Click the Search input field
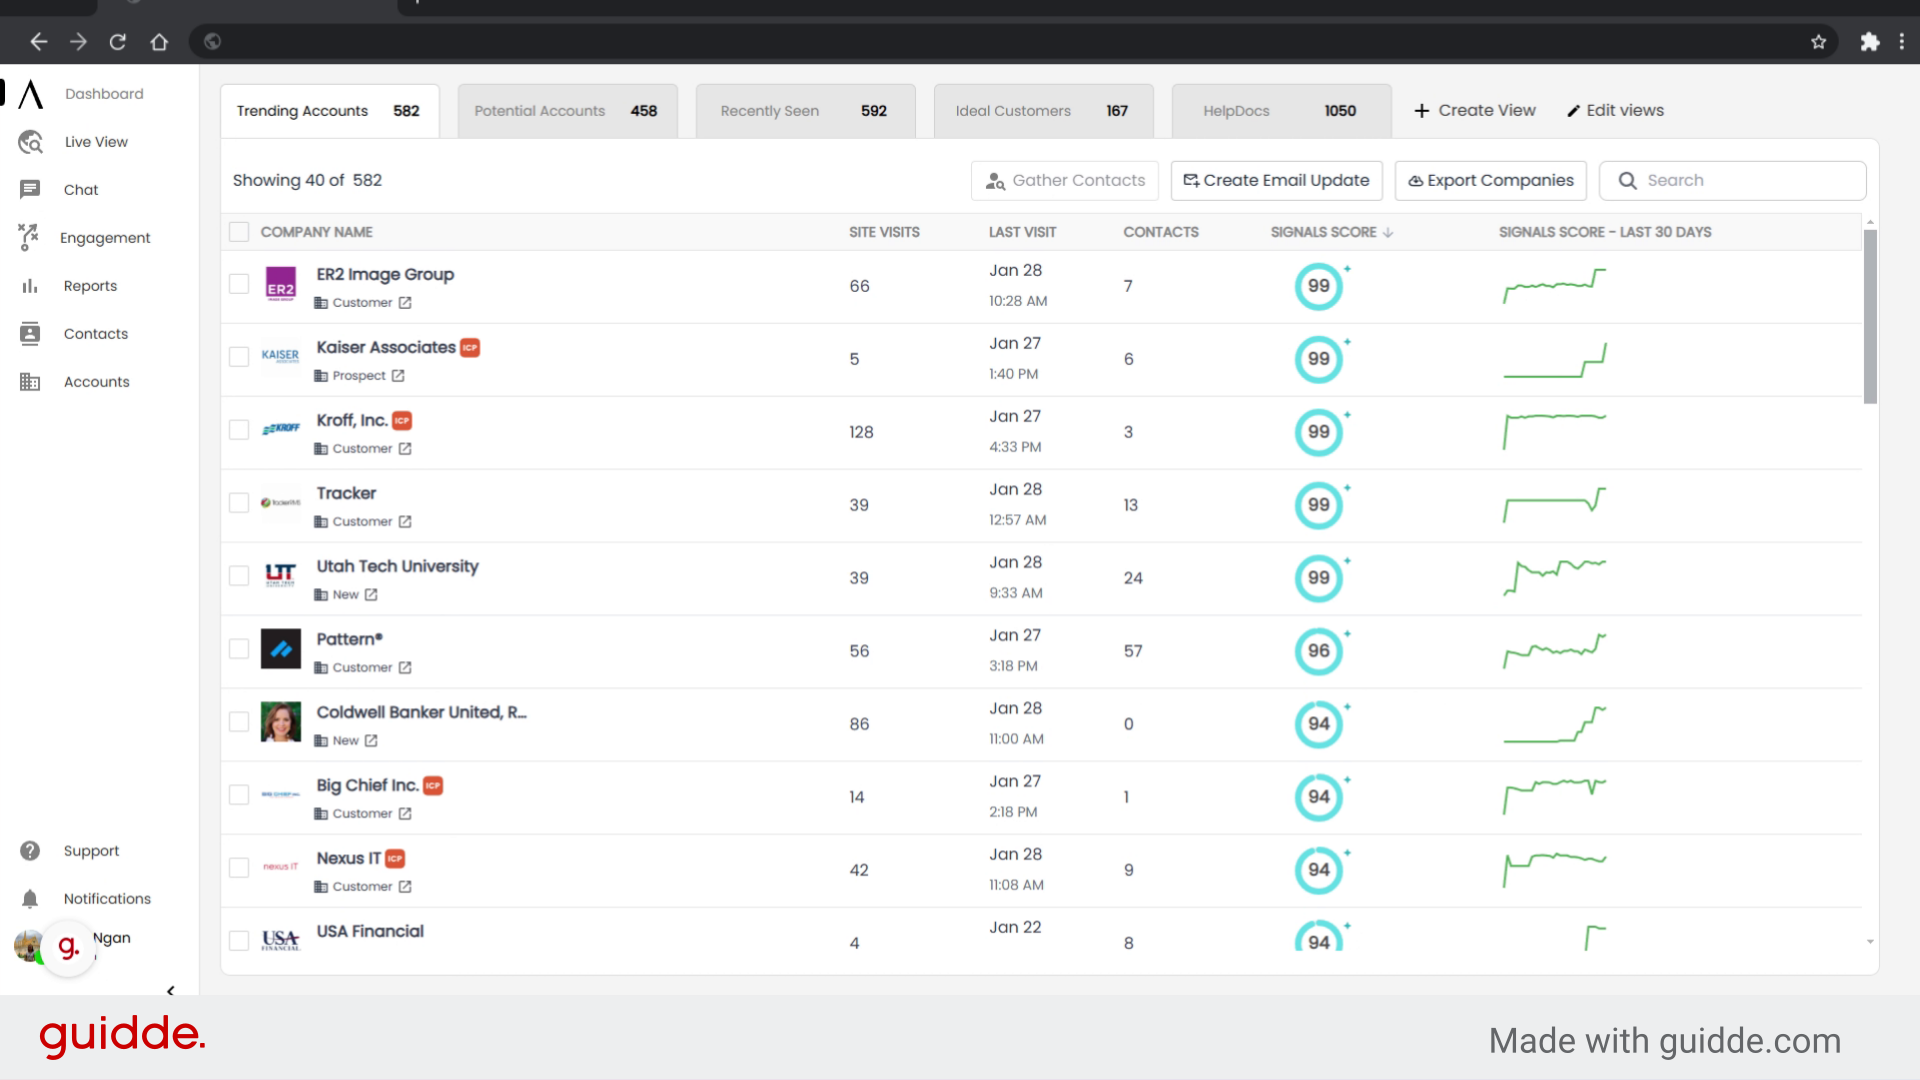 point(1732,181)
